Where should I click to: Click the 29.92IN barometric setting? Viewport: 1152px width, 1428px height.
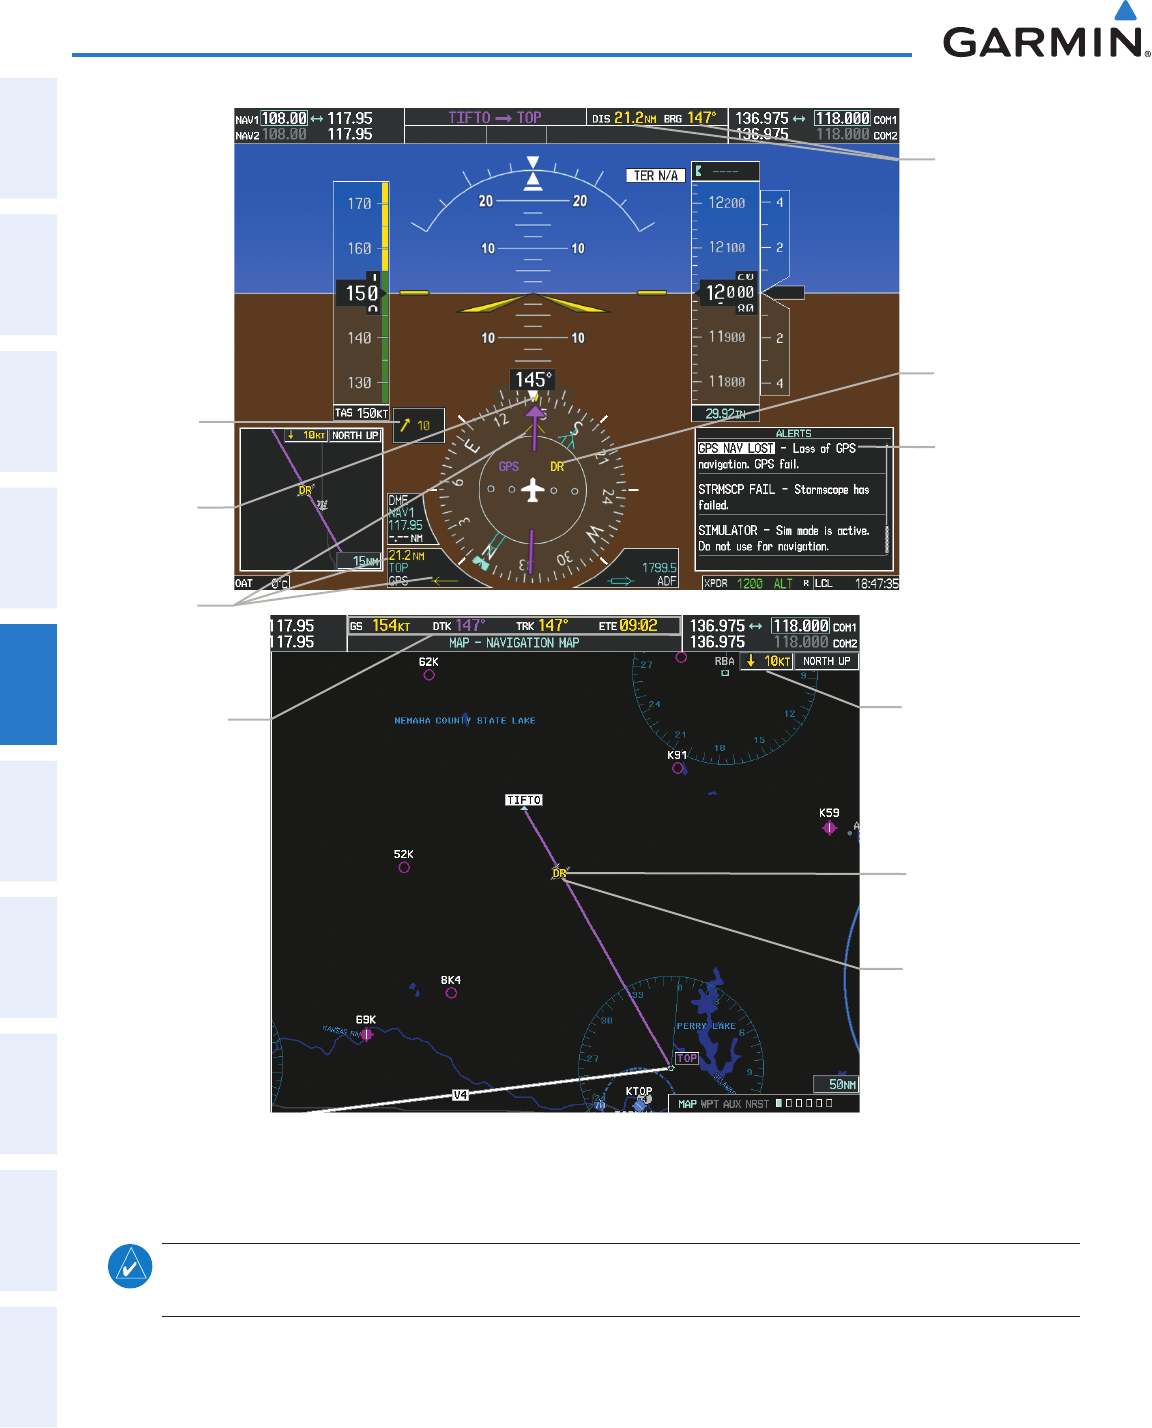coord(726,413)
